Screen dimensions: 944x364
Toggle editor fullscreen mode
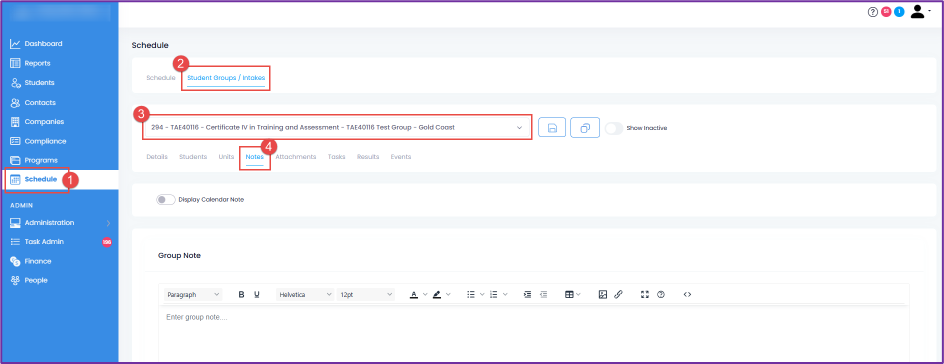645,295
